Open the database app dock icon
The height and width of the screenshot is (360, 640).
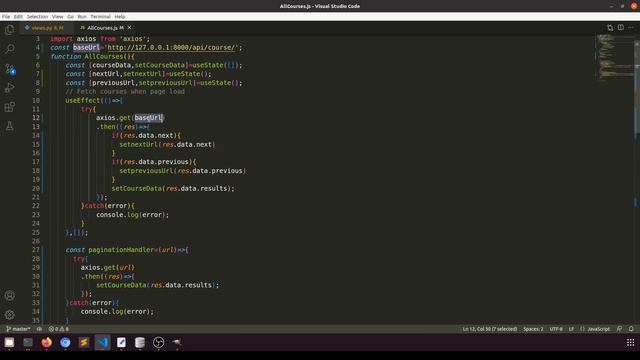(x=140, y=342)
